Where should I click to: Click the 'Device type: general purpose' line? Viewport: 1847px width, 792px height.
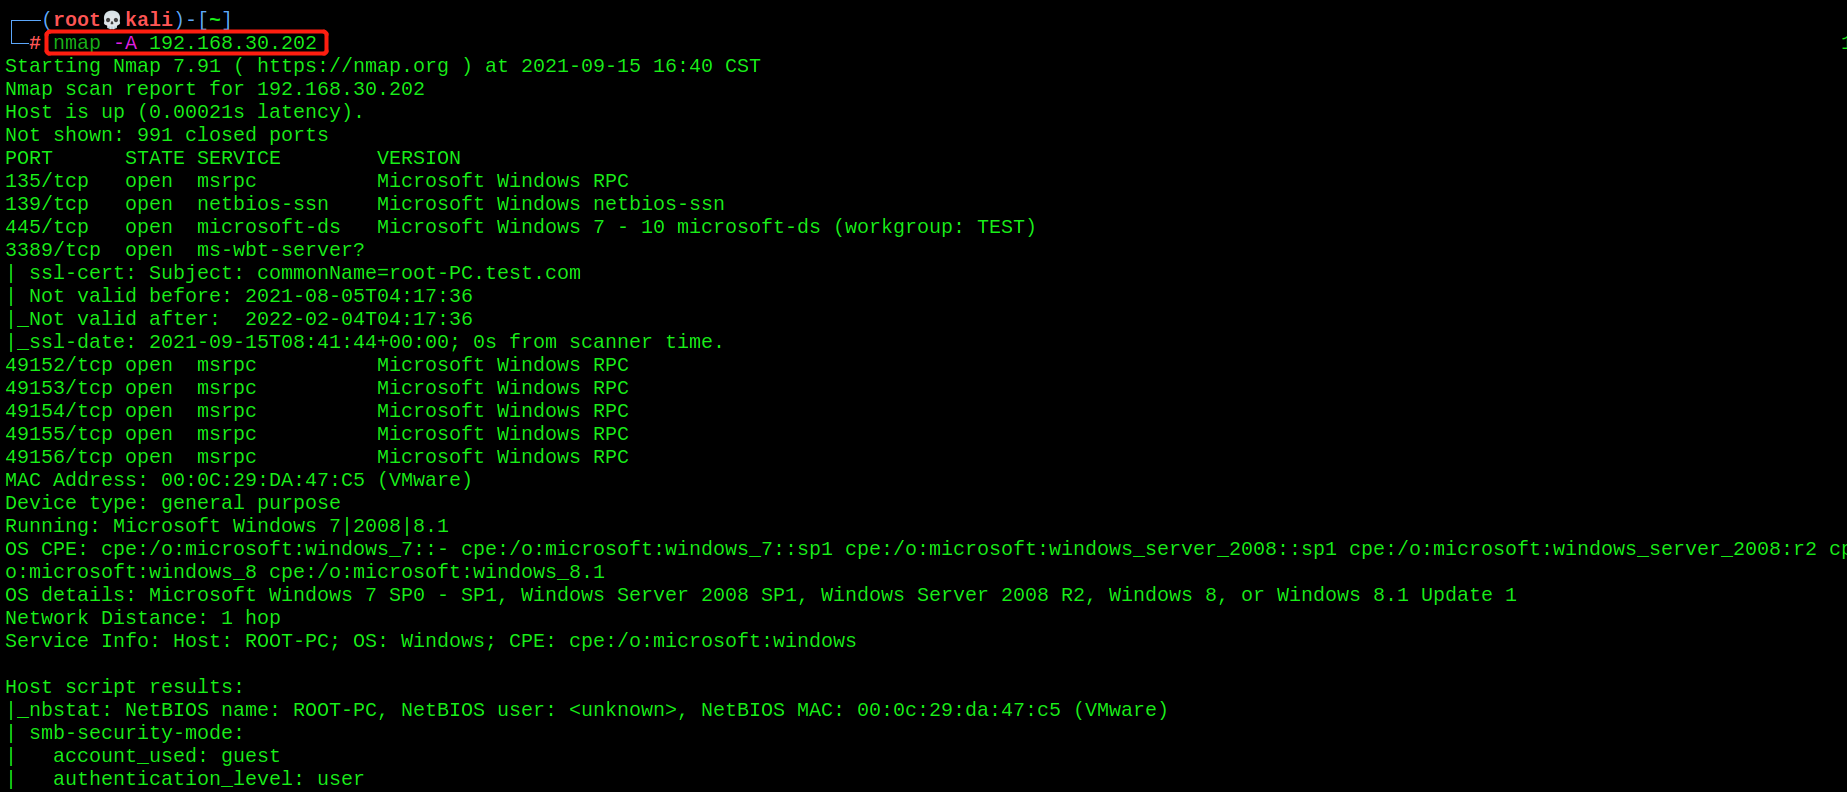tap(173, 503)
